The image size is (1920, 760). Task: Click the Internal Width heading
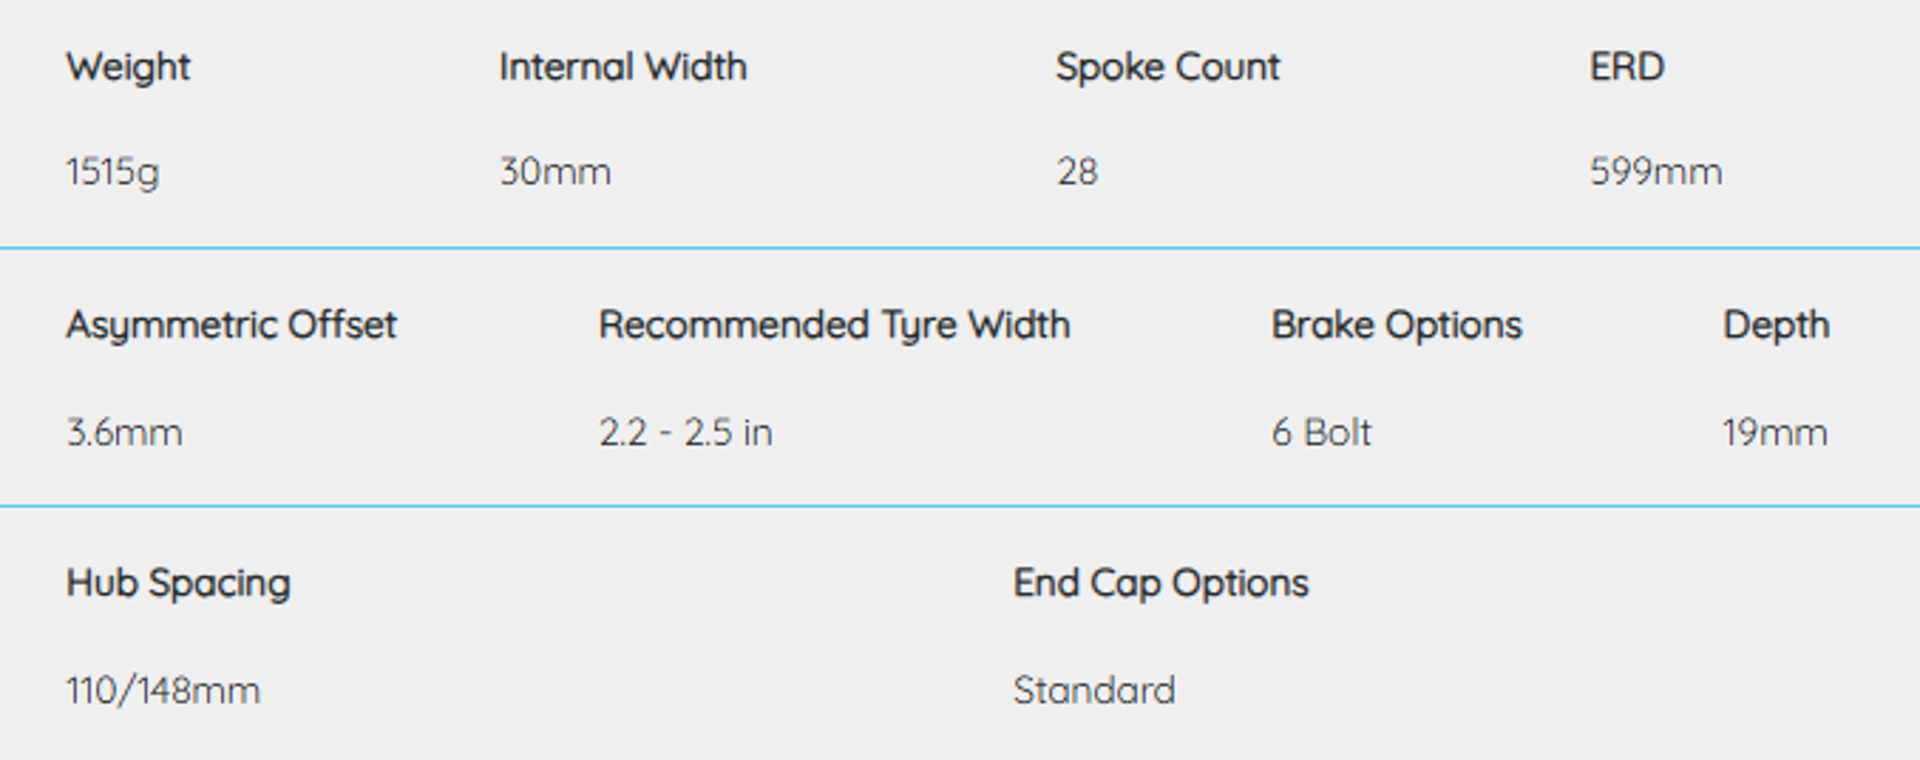pyautogui.click(x=623, y=67)
